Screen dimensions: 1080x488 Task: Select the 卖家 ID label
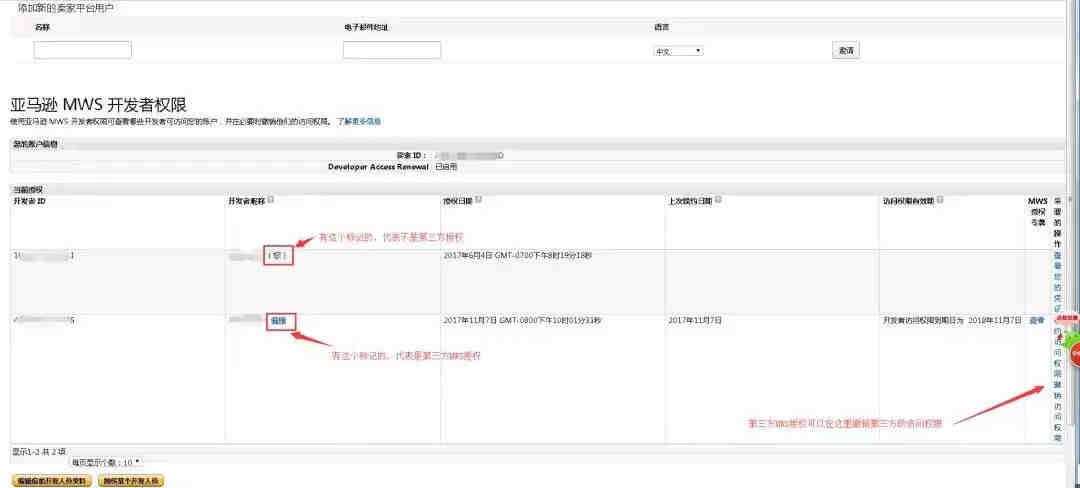point(412,156)
